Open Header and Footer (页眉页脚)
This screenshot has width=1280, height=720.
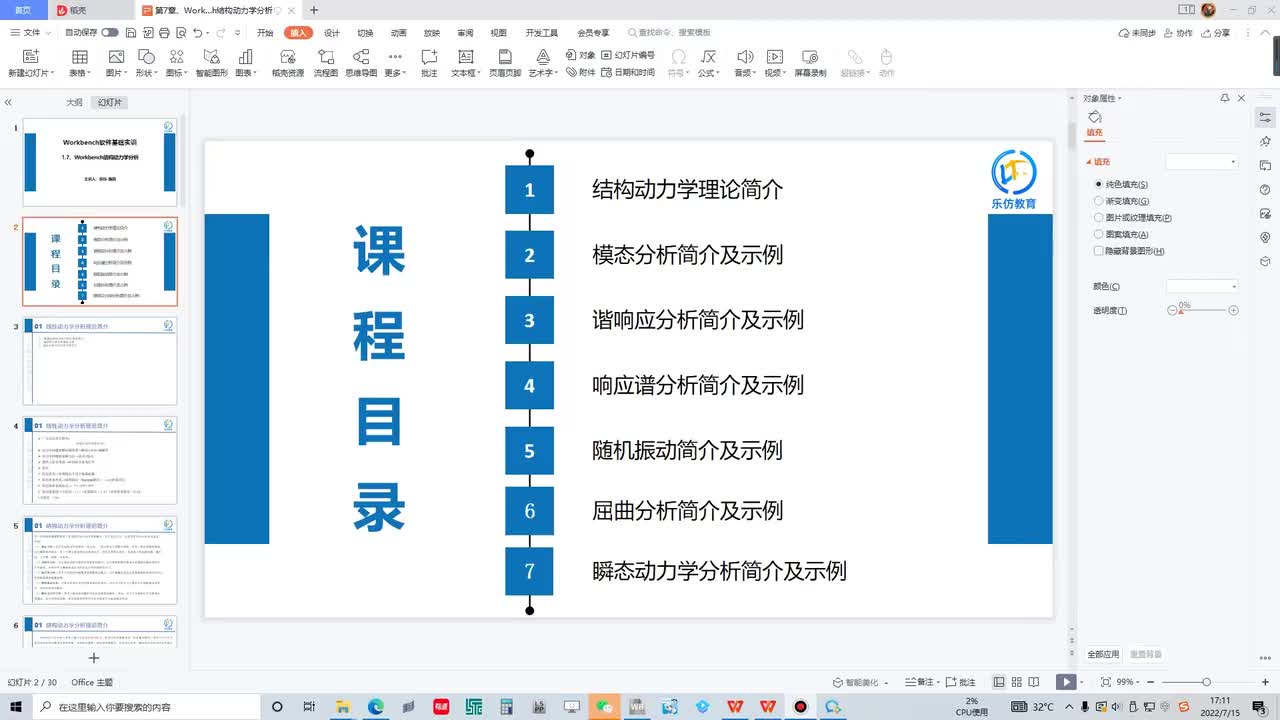(505, 57)
